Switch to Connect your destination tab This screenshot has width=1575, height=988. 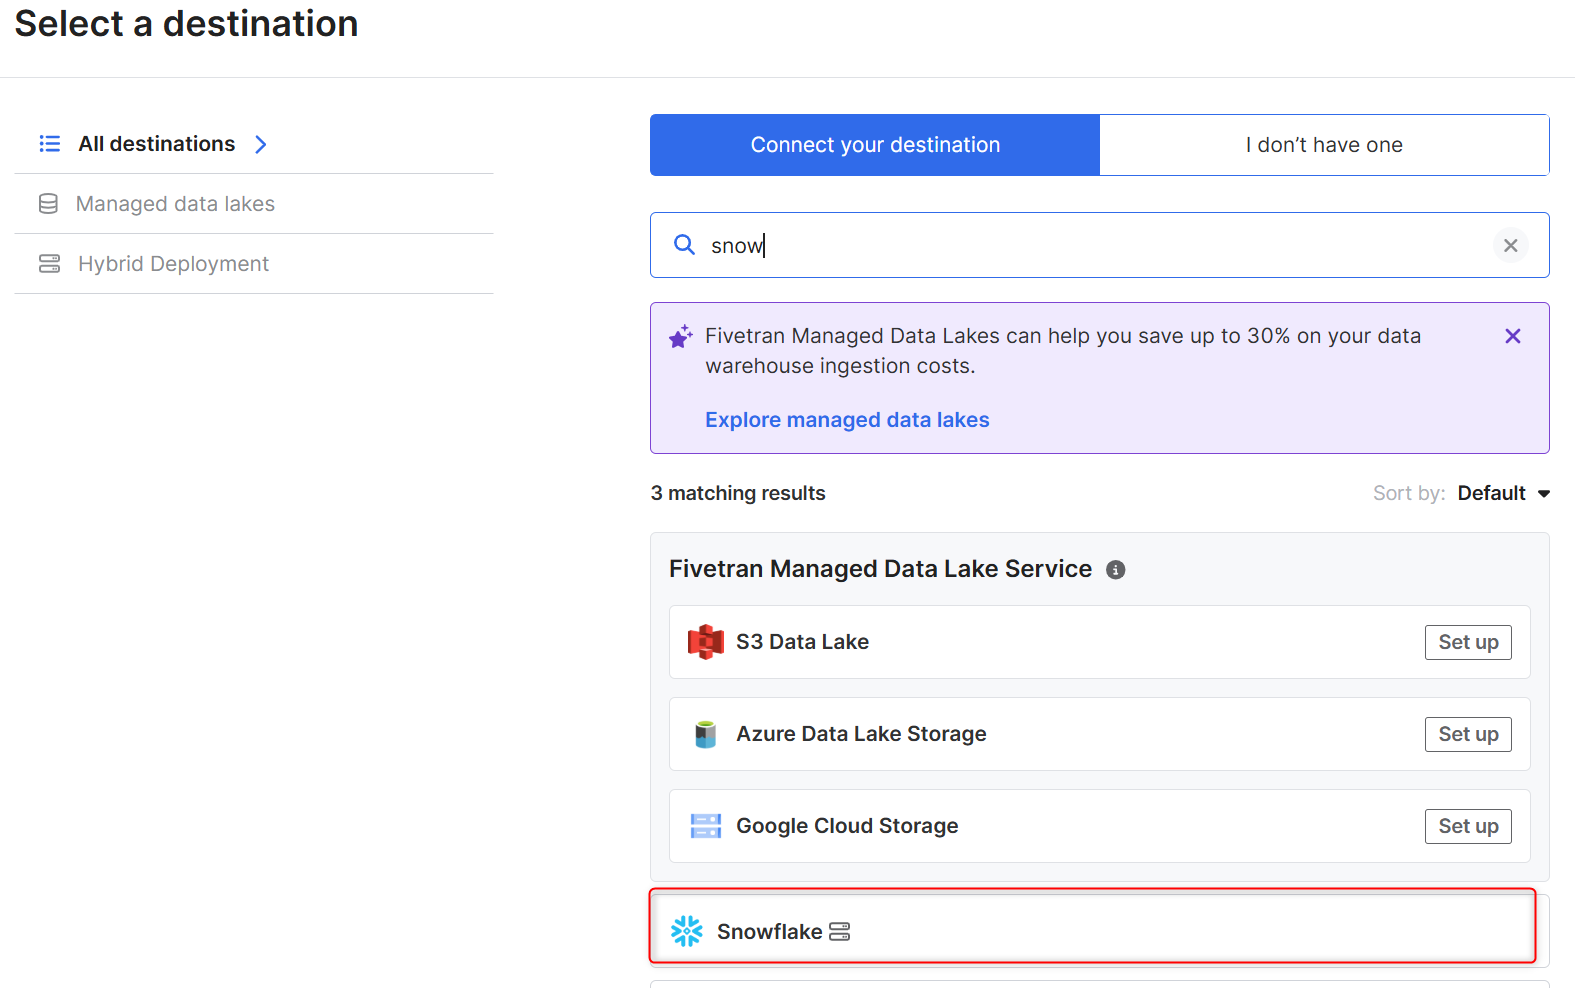point(875,145)
